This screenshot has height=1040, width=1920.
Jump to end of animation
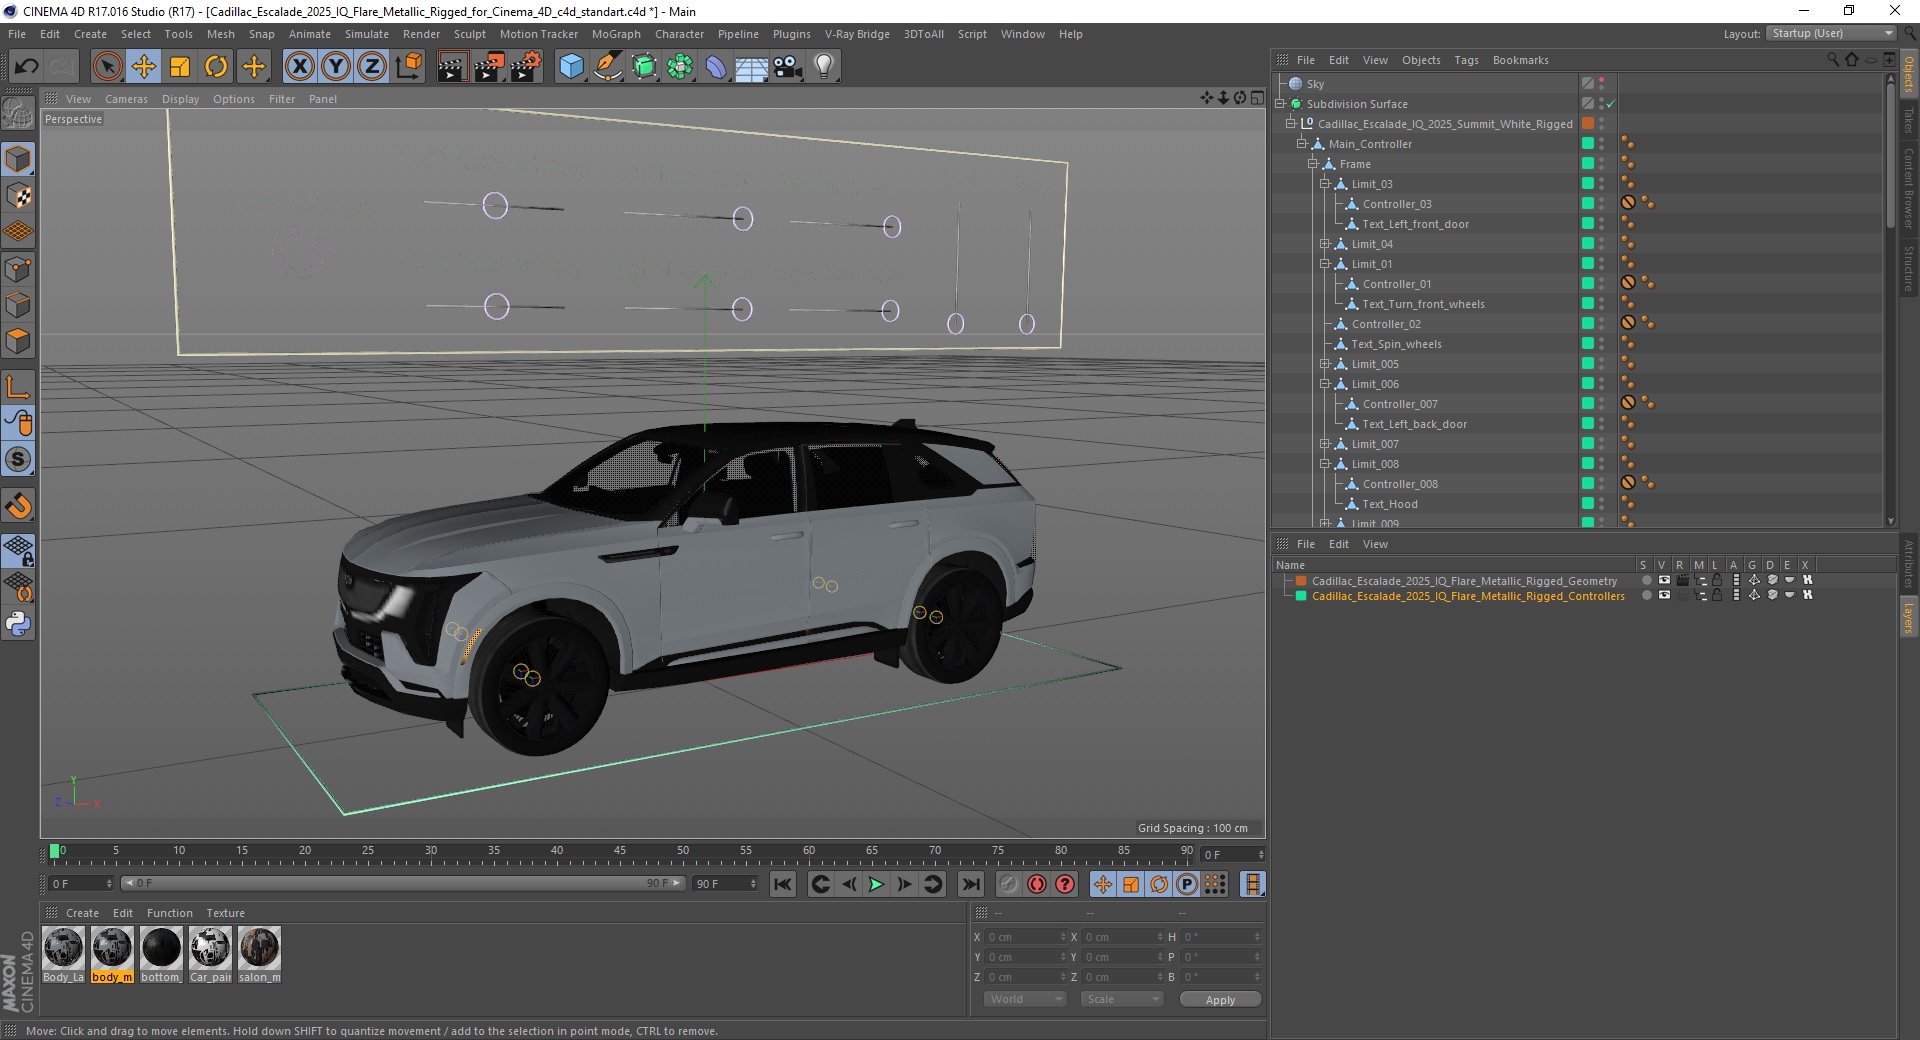coord(970,884)
